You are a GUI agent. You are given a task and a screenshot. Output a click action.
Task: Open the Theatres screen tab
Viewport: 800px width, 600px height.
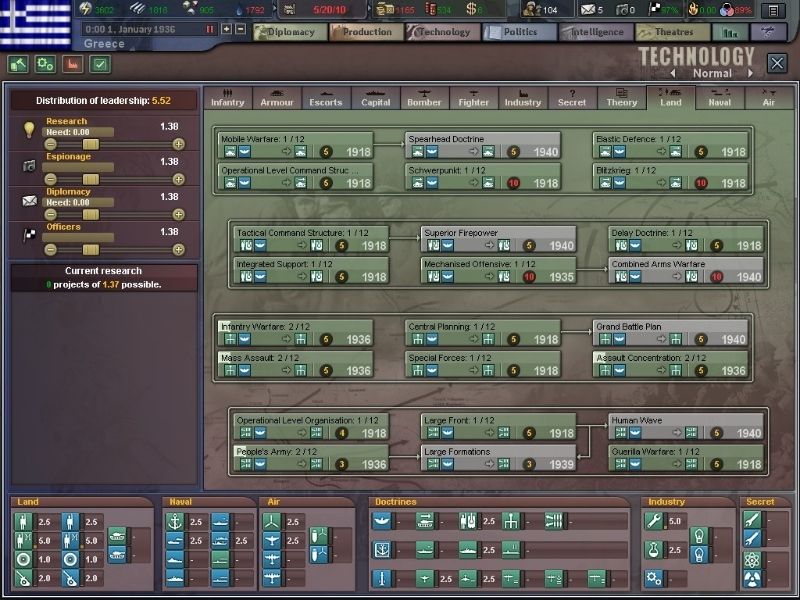click(x=672, y=32)
